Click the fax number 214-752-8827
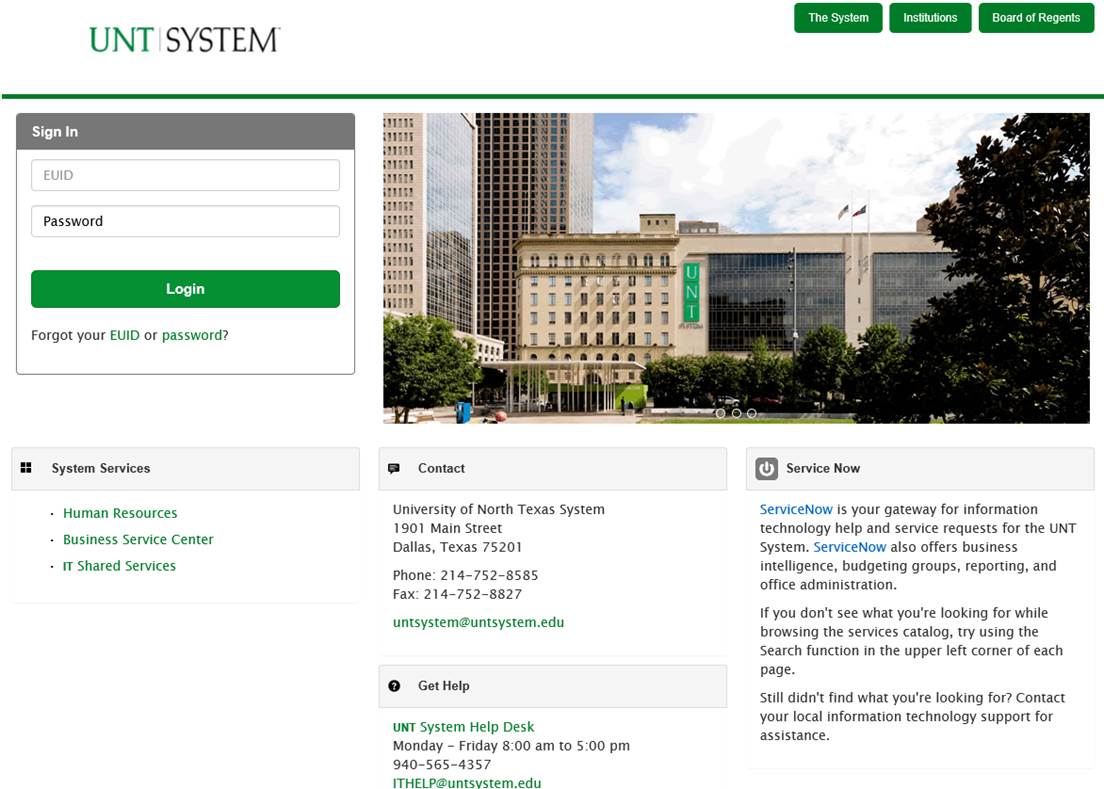 pos(472,594)
